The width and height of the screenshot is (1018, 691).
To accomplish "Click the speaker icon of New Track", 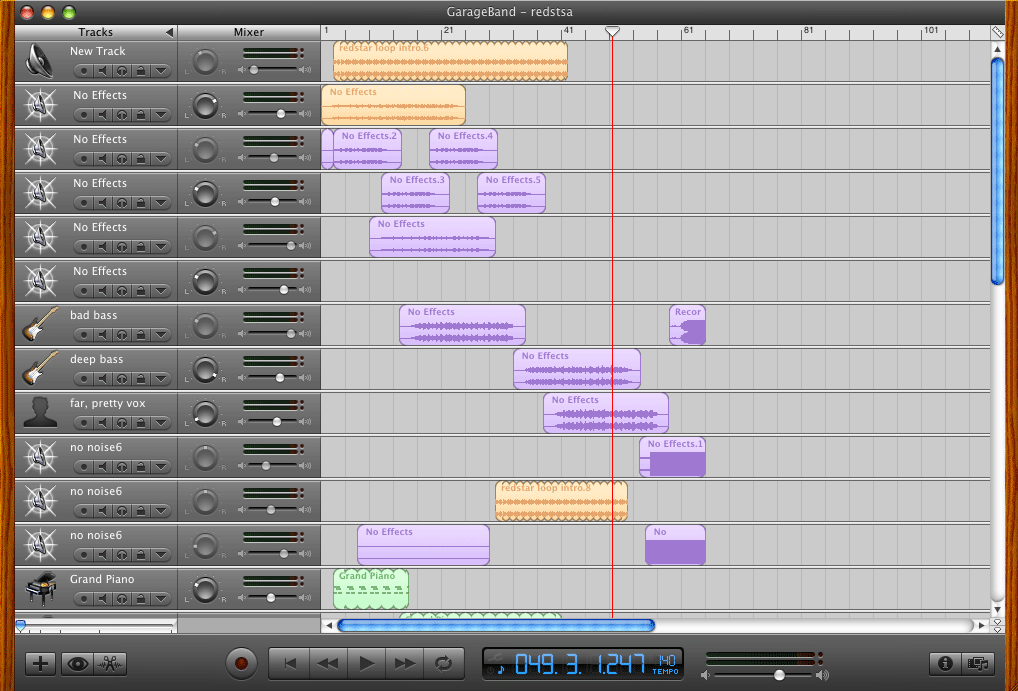I will 39,61.
